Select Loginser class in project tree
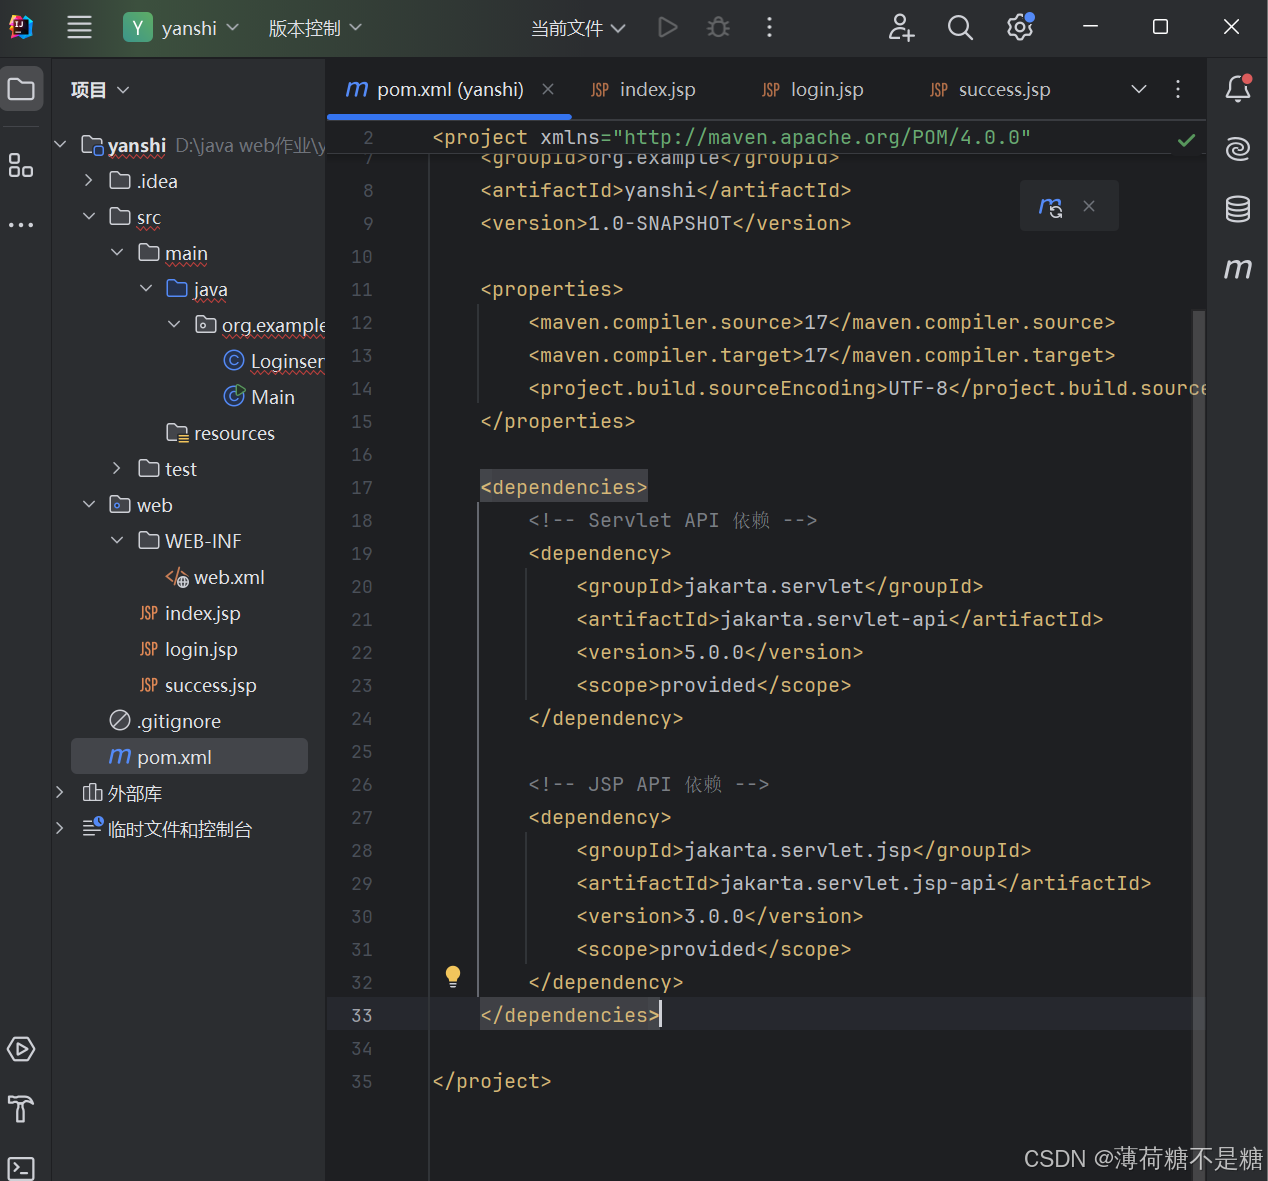 tap(275, 361)
